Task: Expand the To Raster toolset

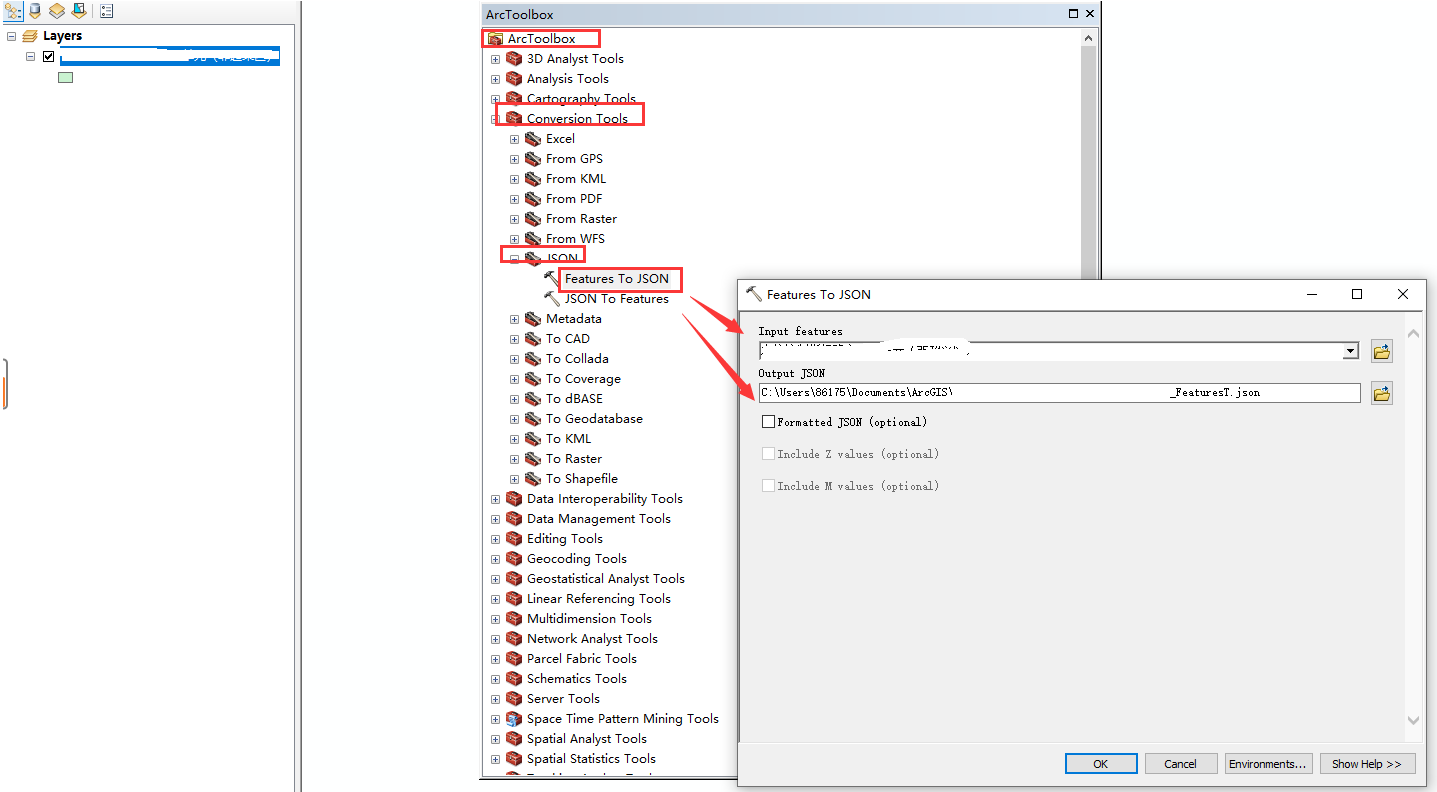Action: [x=514, y=459]
